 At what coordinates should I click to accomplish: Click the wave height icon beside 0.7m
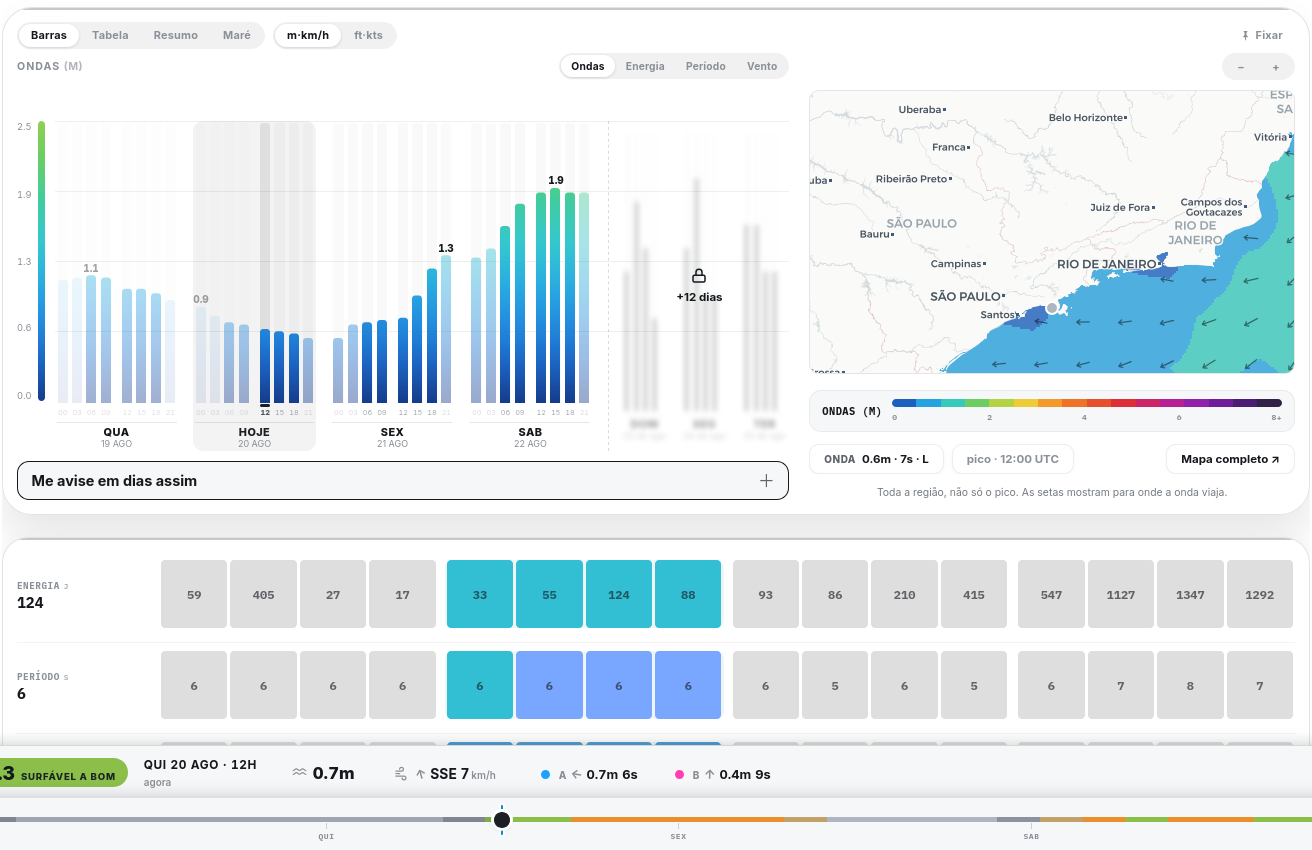[x=300, y=773]
